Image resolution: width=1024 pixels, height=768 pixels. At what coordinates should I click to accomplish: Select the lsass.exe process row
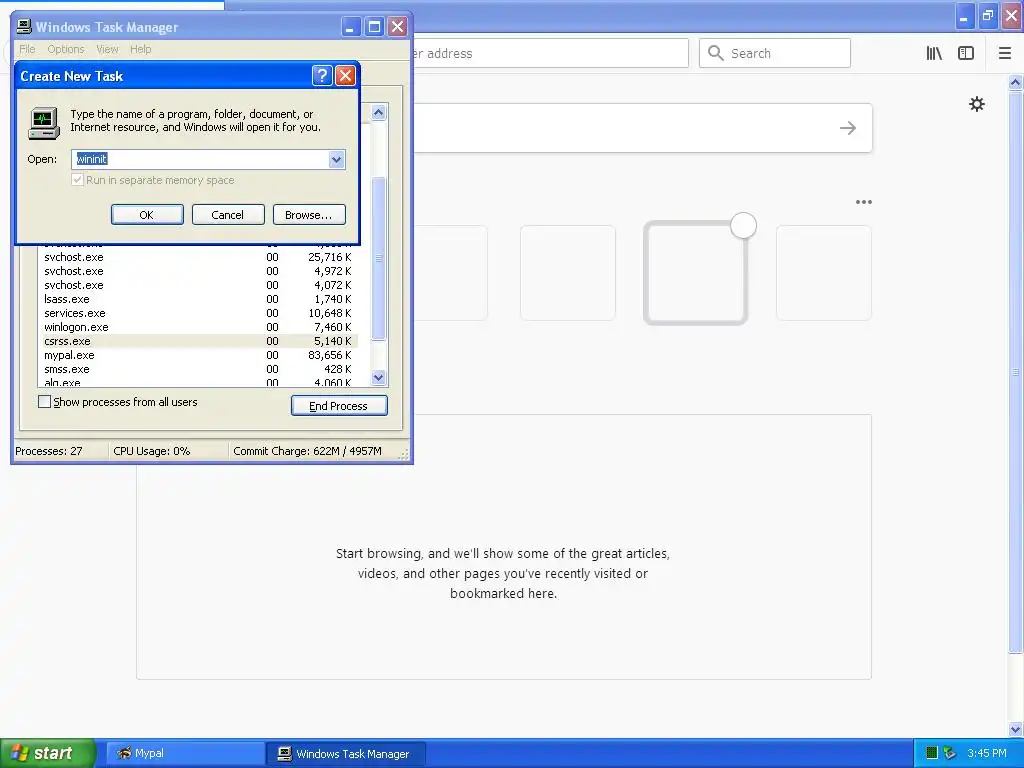tap(198, 299)
